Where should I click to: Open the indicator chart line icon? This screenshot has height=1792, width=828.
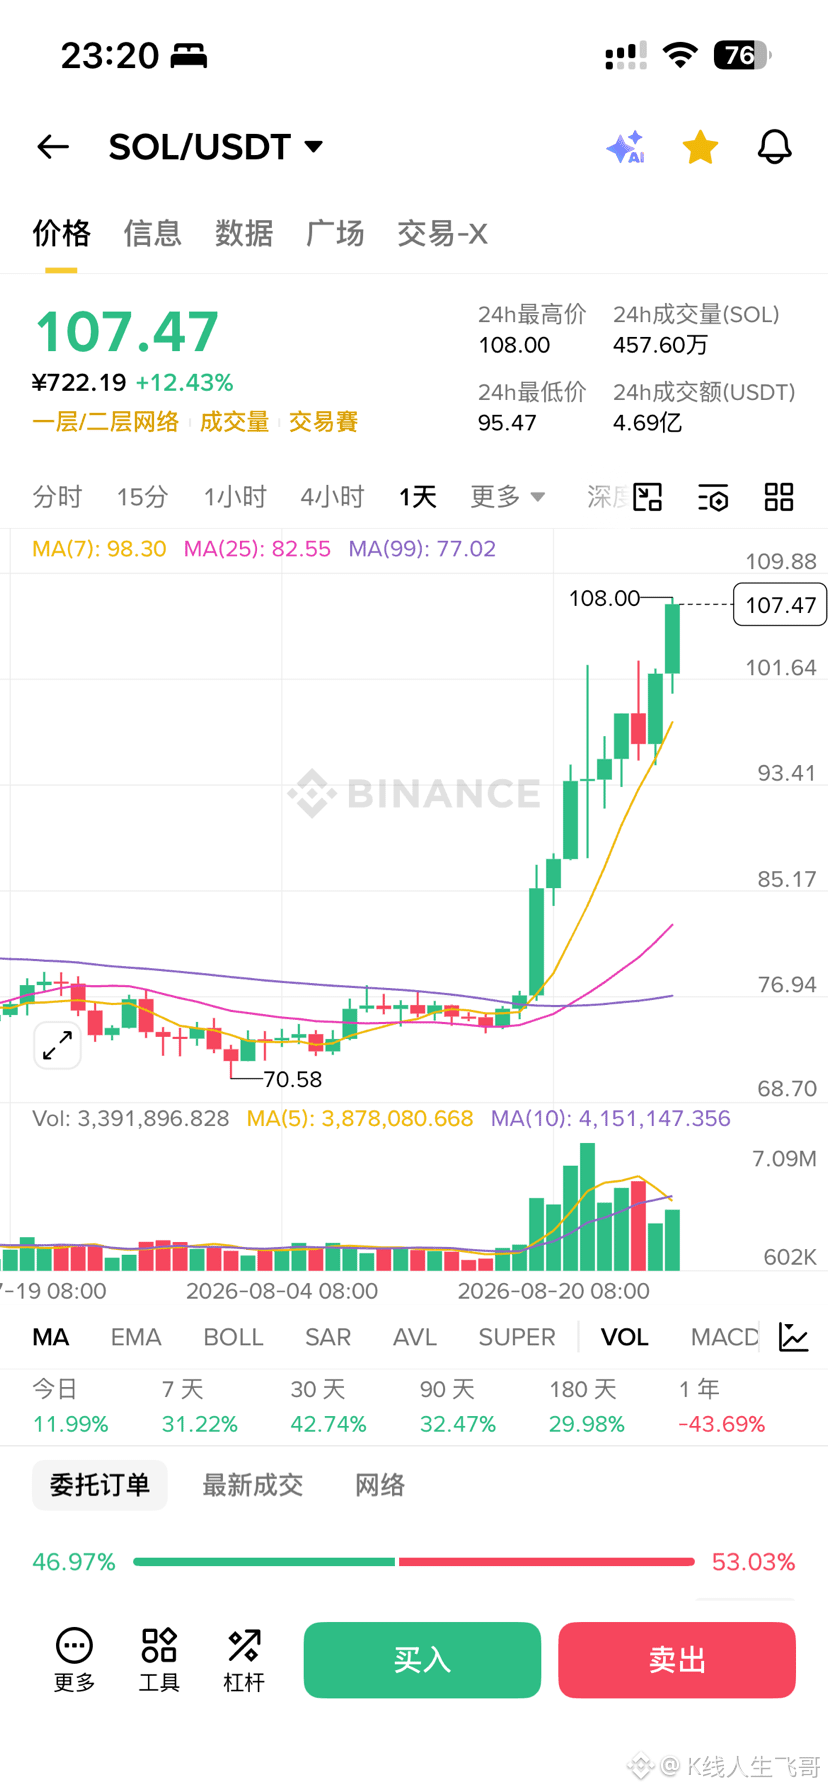794,1337
